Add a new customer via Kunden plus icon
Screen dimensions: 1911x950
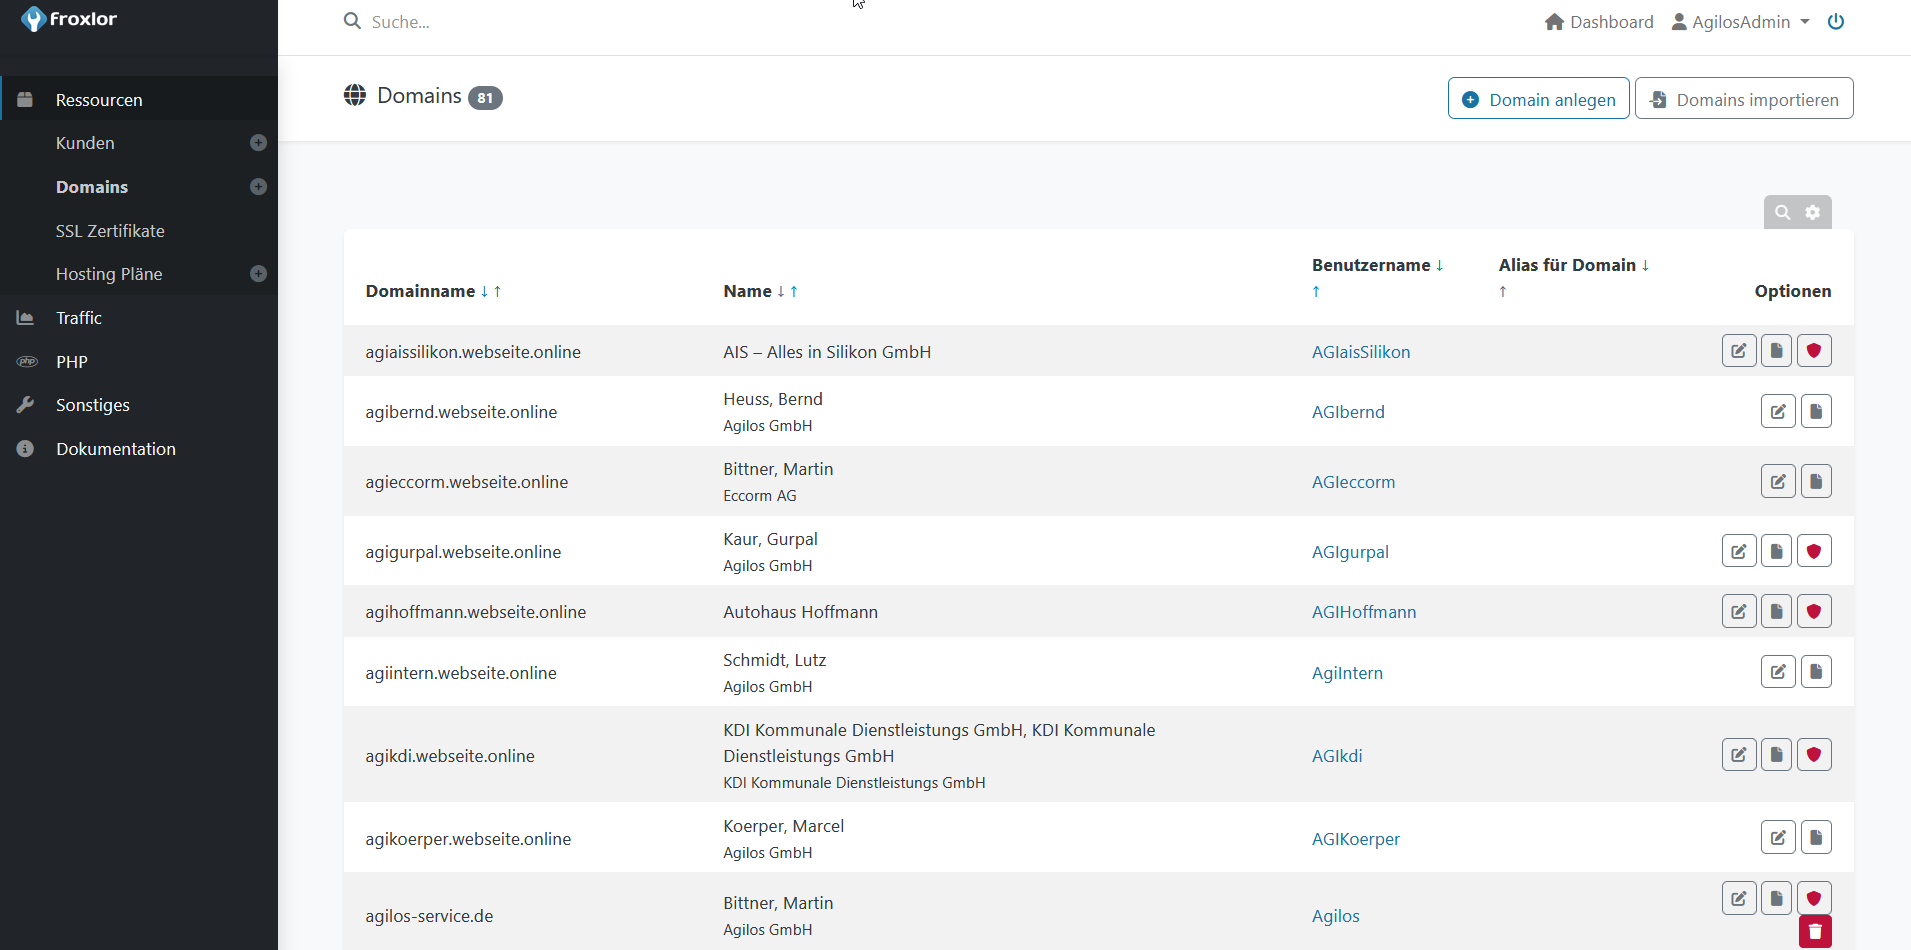258,143
